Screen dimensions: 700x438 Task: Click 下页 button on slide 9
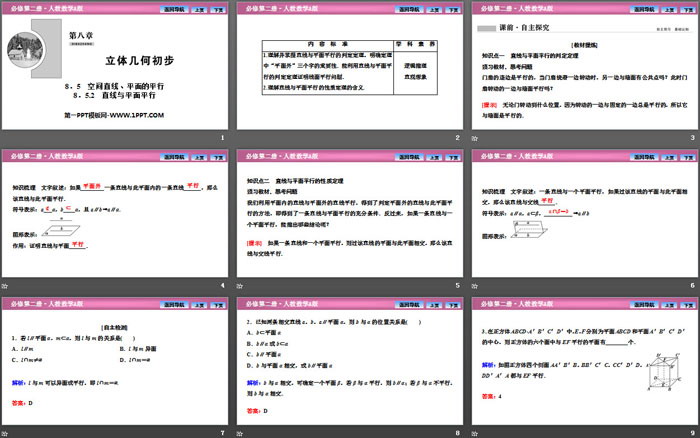(688, 305)
